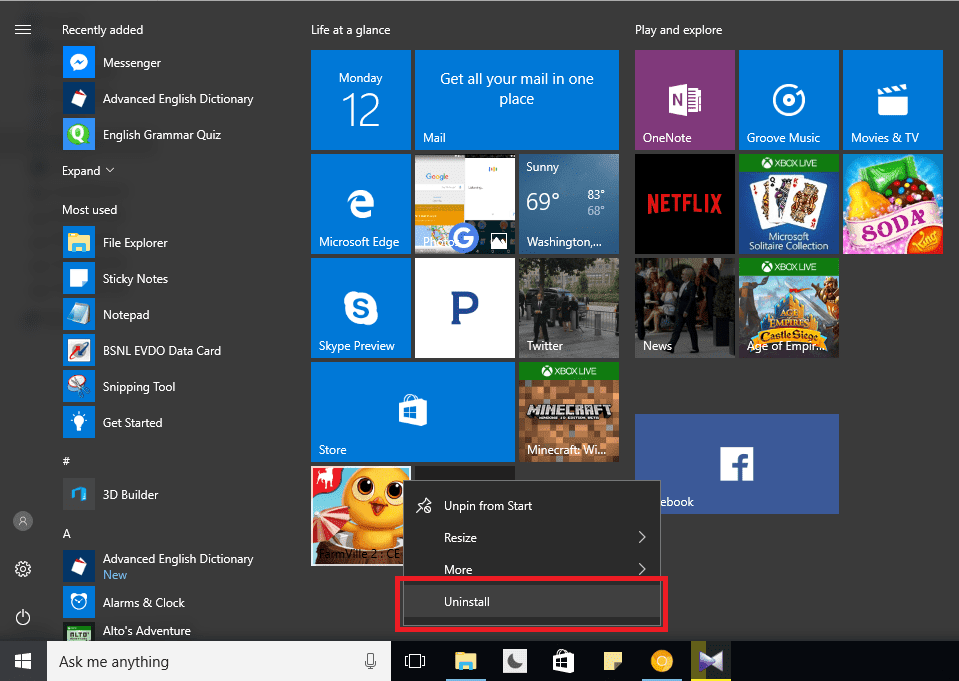Open the crescent moon app on the taskbar

tap(514, 661)
